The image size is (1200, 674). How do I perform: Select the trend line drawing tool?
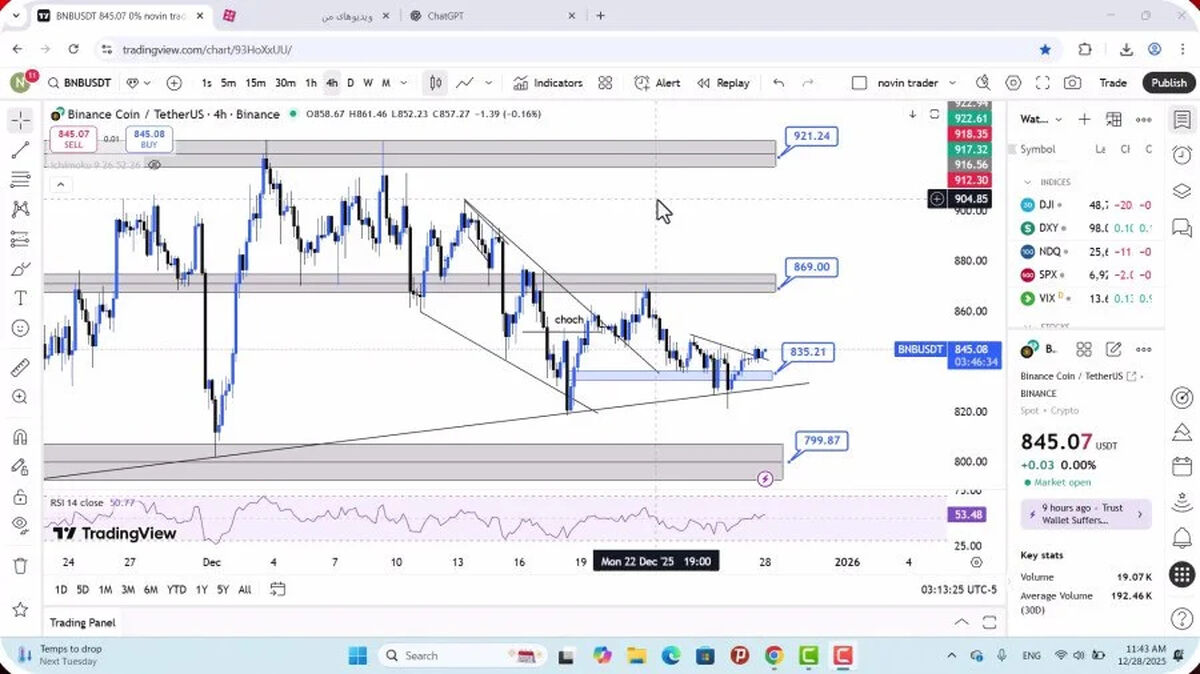(x=20, y=150)
